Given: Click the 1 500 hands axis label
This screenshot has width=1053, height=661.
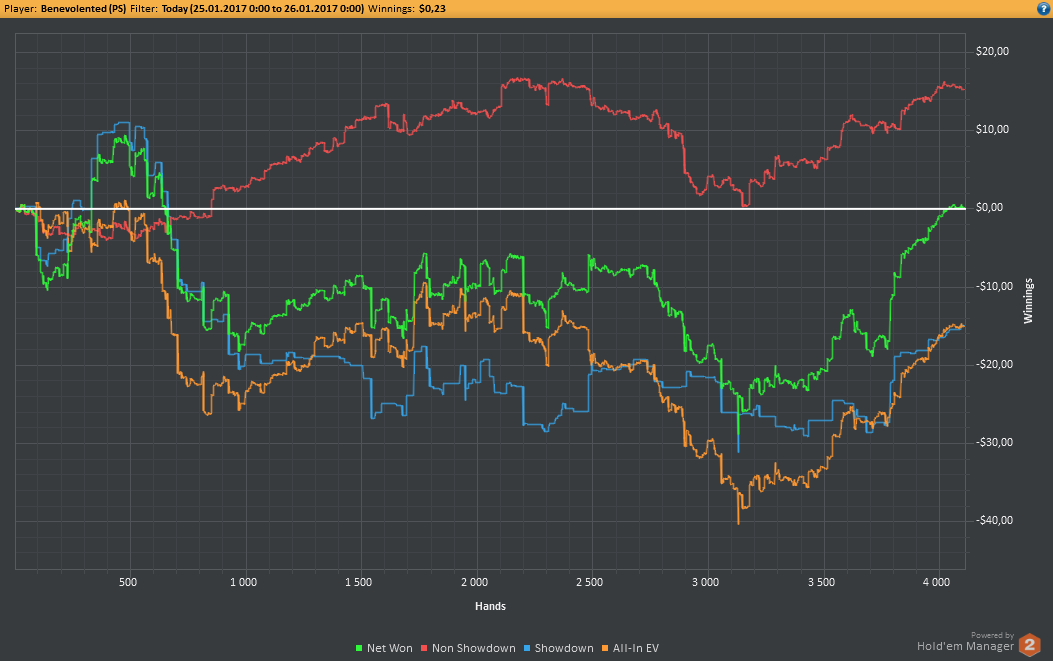Looking at the screenshot, I should pos(359,582).
